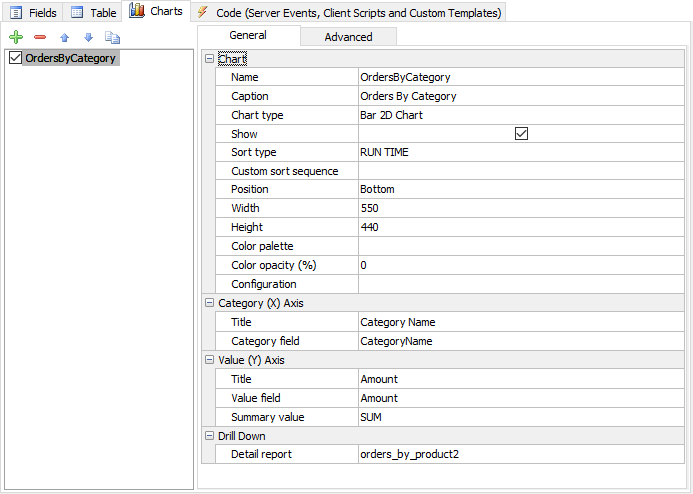The height and width of the screenshot is (494, 693).
Task: Select the Detail report orders_by_product2 field
Action: [x=521, y=454]
